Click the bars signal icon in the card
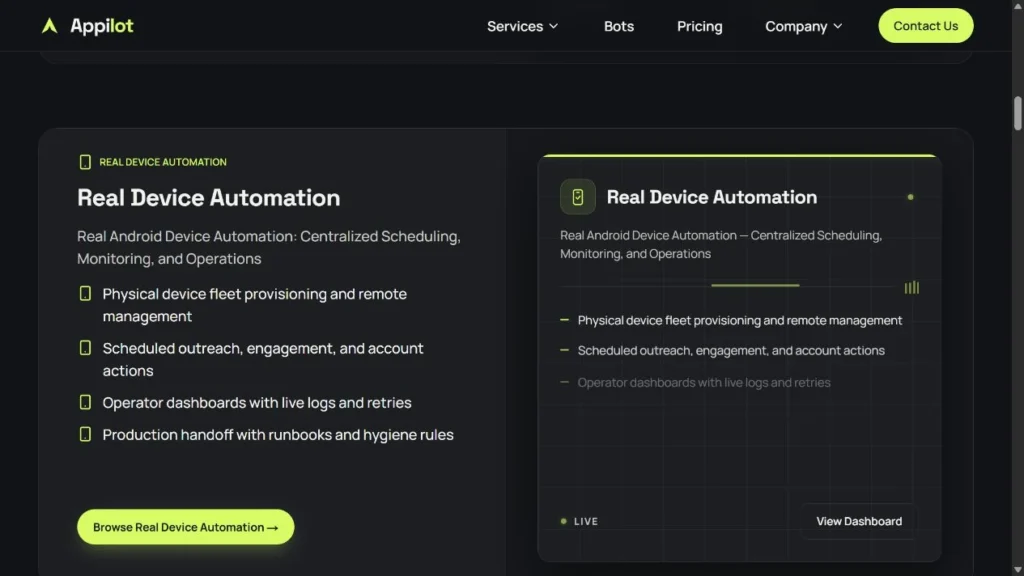Screen dimensions: 1024x576 click(912, 287)
